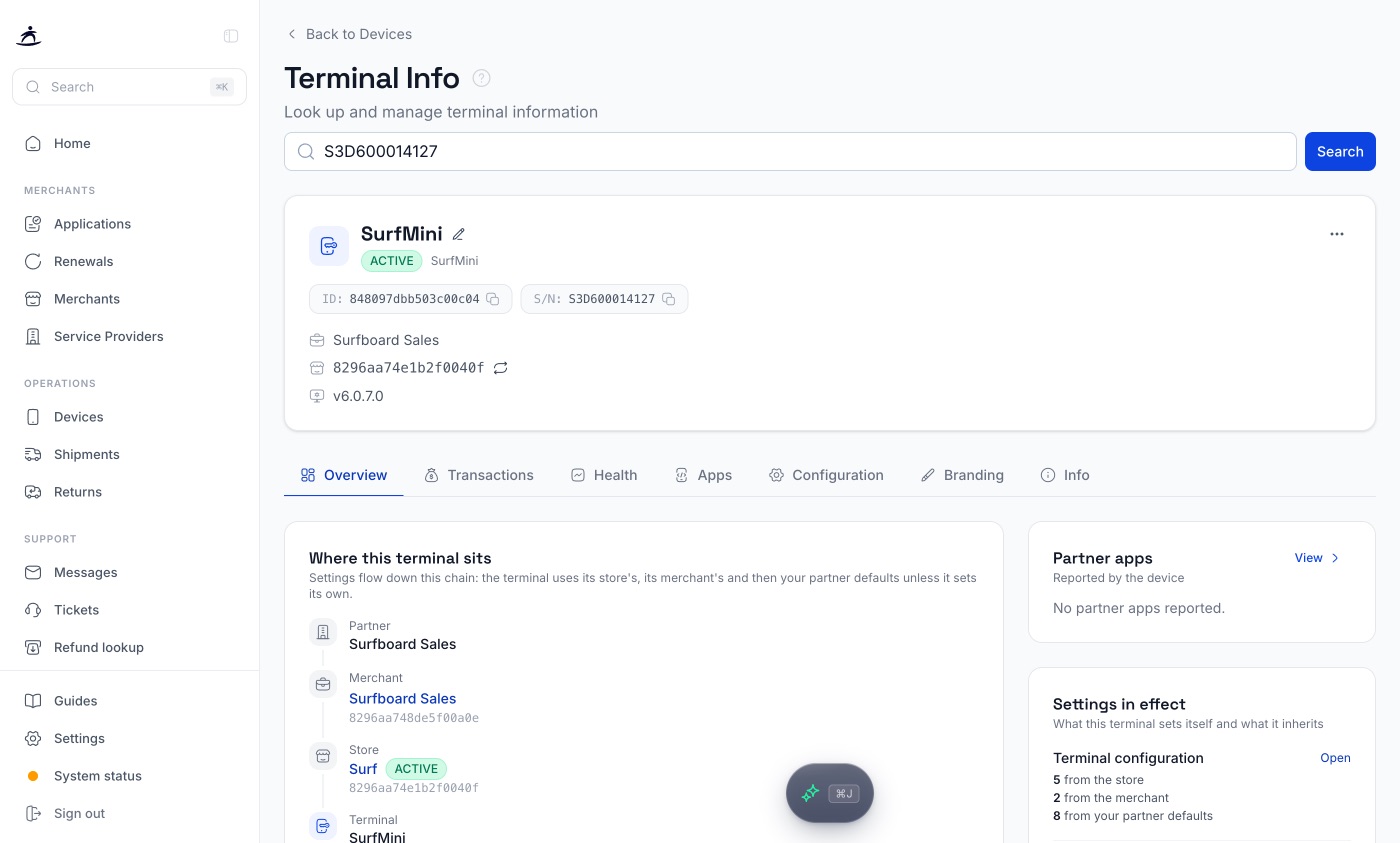
Task: Click Open for Terminal configuration
Action: [x=1335, y=758]
